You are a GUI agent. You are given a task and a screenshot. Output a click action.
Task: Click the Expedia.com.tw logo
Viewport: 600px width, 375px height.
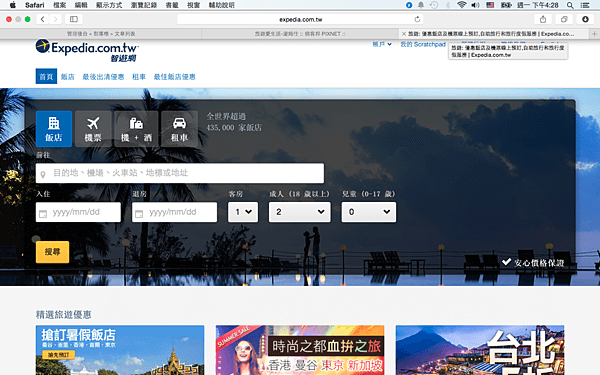coord(87,50)
